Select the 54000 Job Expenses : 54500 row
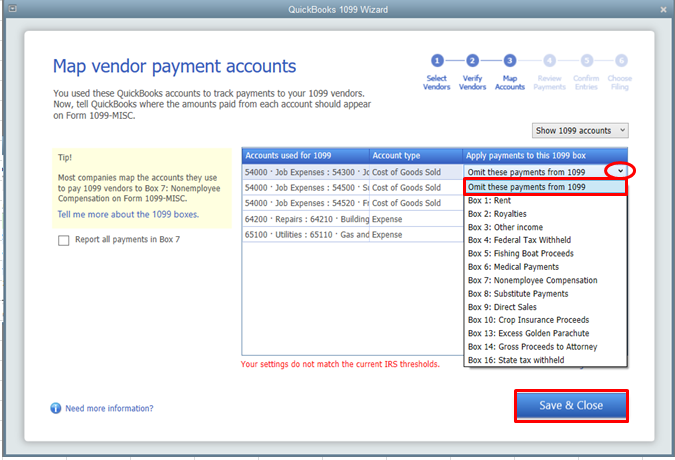 click(x=352, y=188)
